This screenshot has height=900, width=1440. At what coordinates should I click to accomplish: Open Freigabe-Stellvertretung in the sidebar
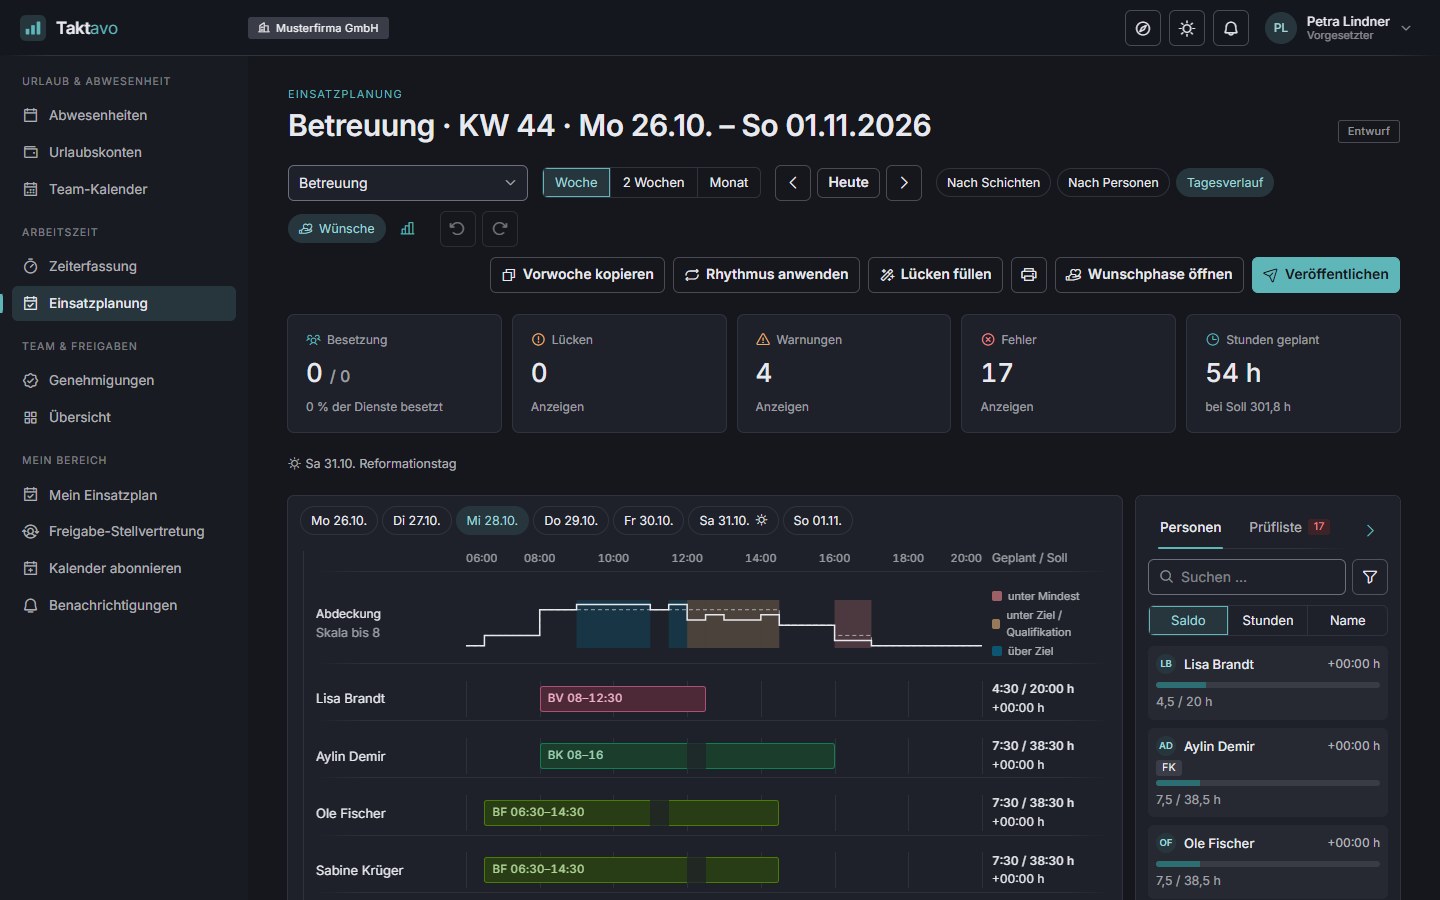coord(124,531)
